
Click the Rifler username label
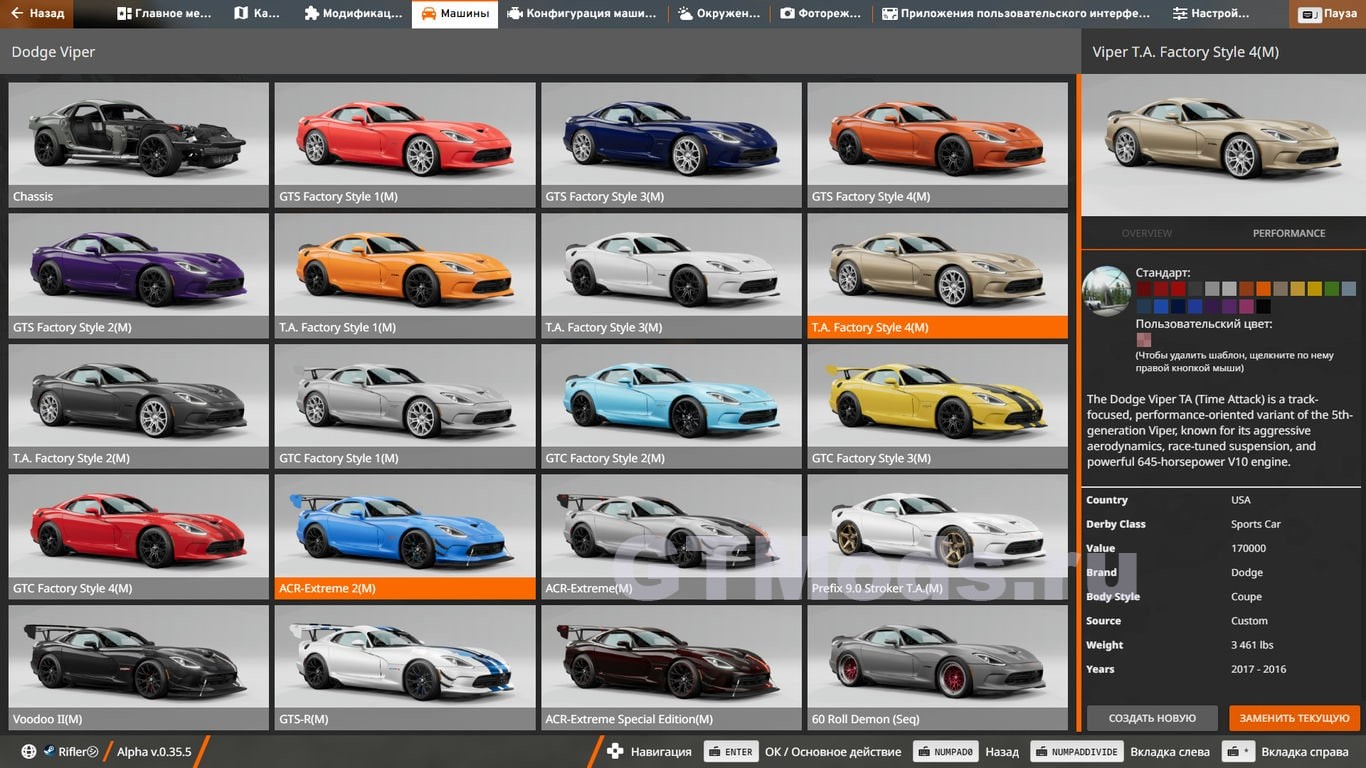(x=78, y=752)
